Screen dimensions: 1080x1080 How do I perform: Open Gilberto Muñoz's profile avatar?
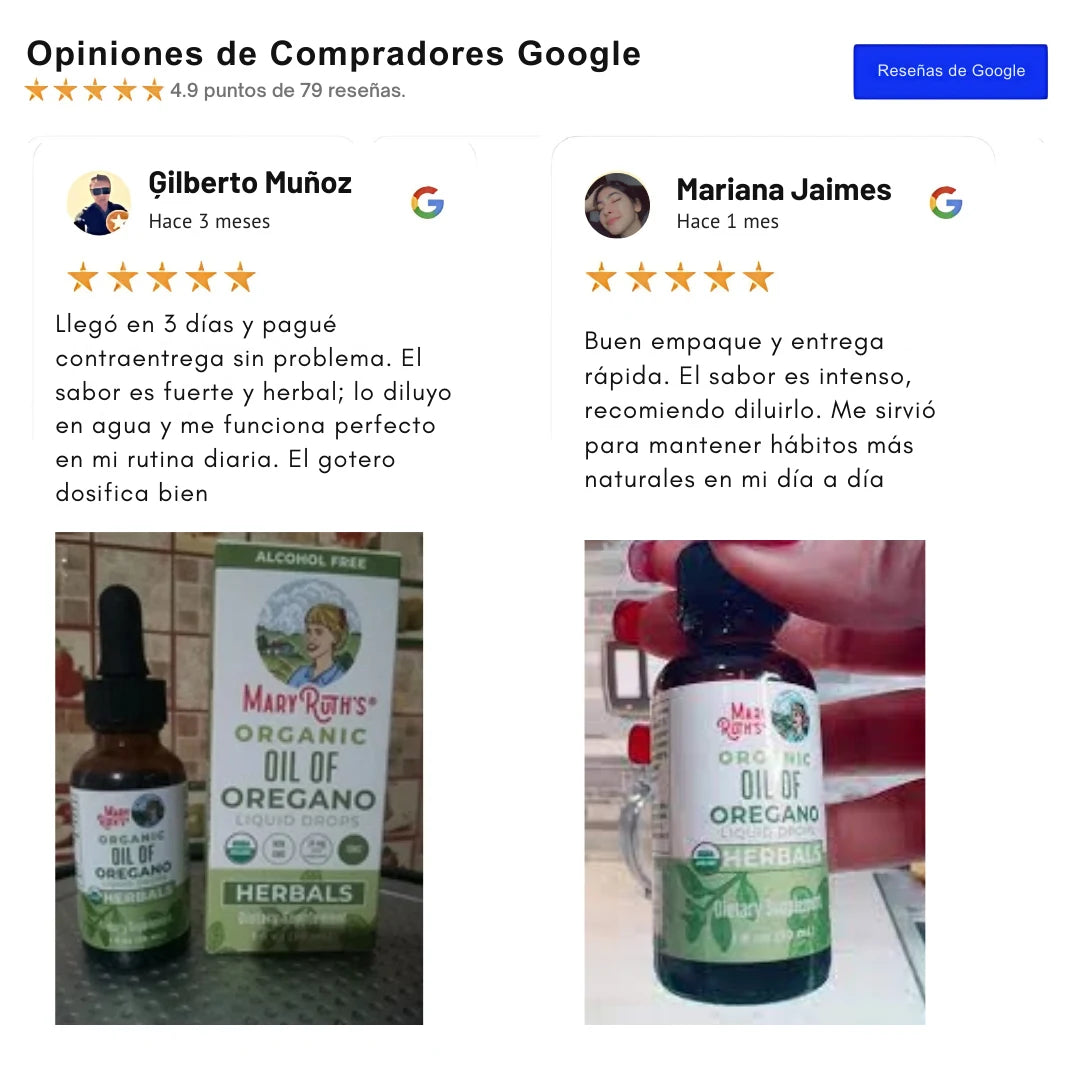(99, 204)
